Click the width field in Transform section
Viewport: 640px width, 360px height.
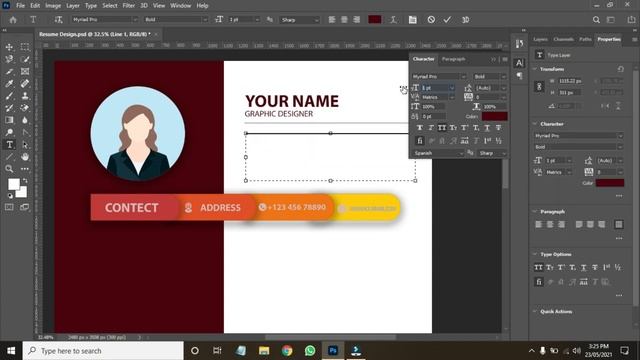click(571, 81)
